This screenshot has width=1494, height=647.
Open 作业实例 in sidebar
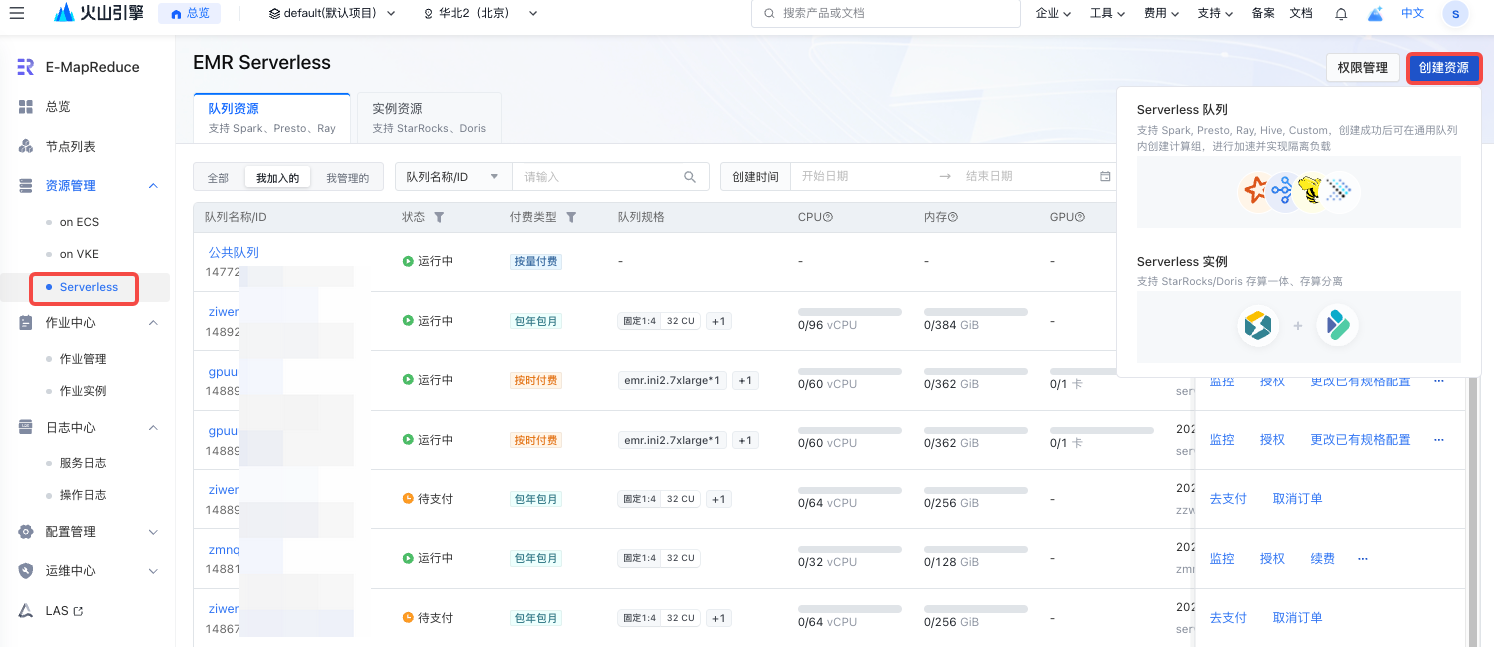[83, 391]
